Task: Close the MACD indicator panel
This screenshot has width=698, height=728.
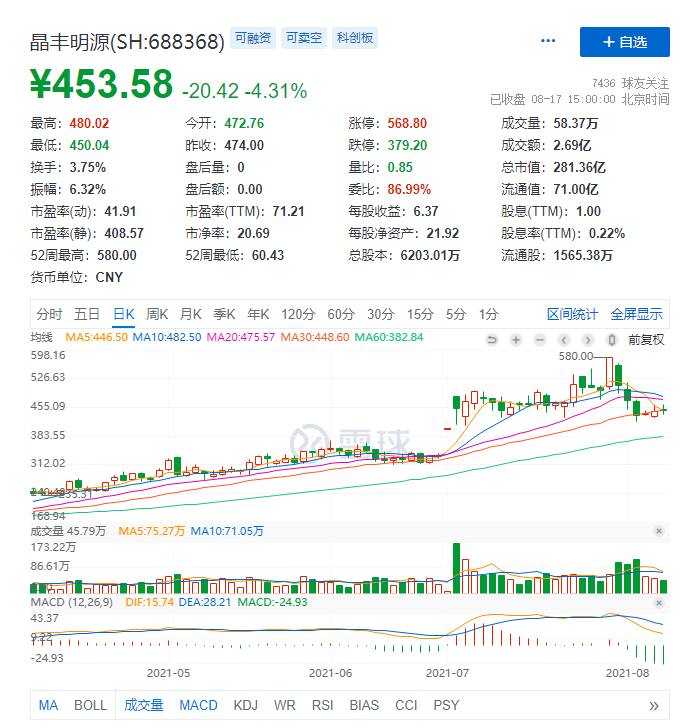Action: pyautogui.click(x=659, y=603)
